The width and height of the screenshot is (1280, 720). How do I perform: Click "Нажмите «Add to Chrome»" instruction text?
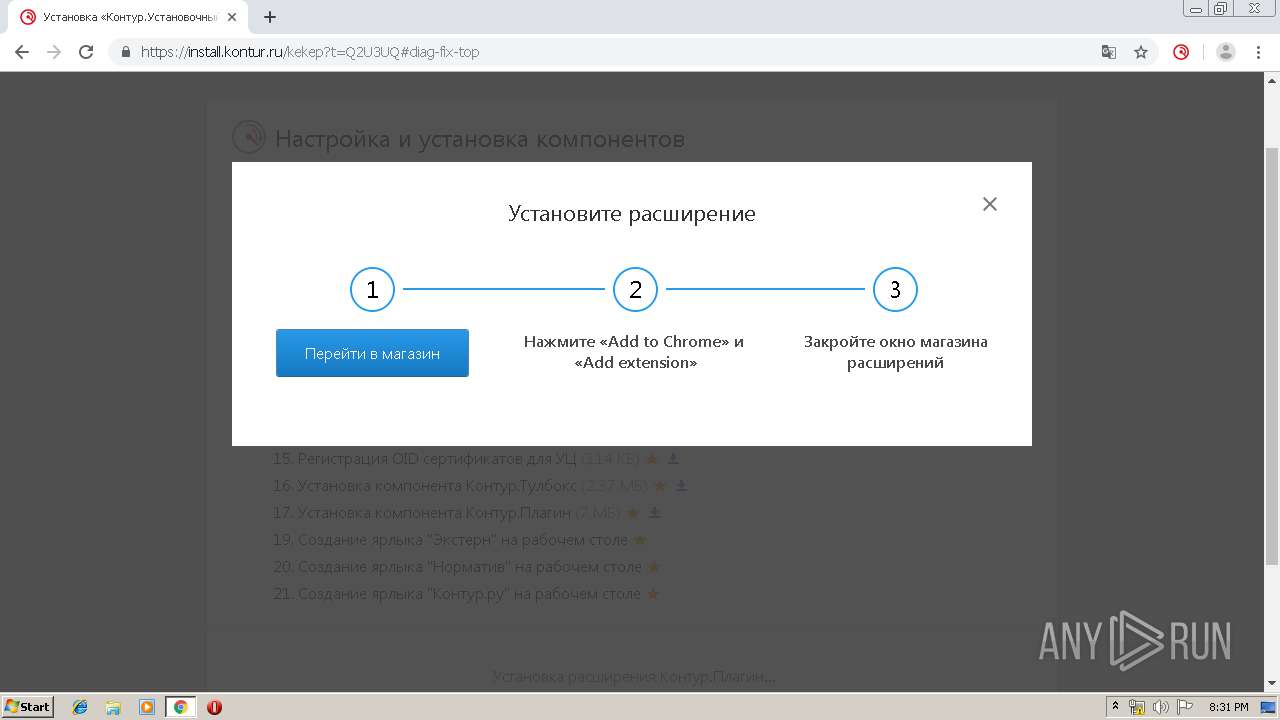click(634, 352)
